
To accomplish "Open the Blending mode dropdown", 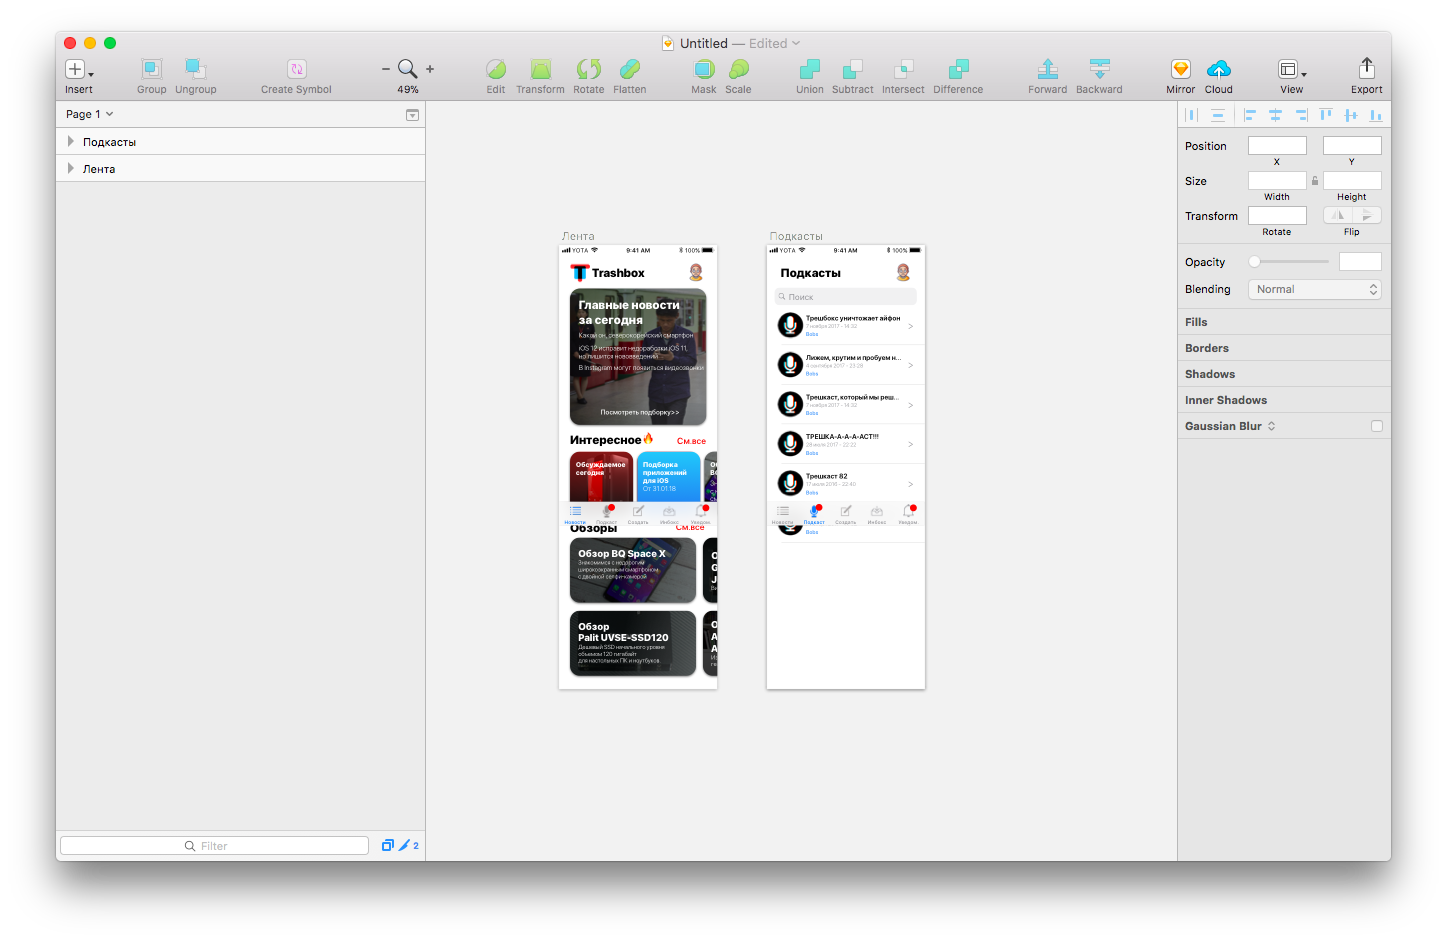I will tap(1315, 289).
